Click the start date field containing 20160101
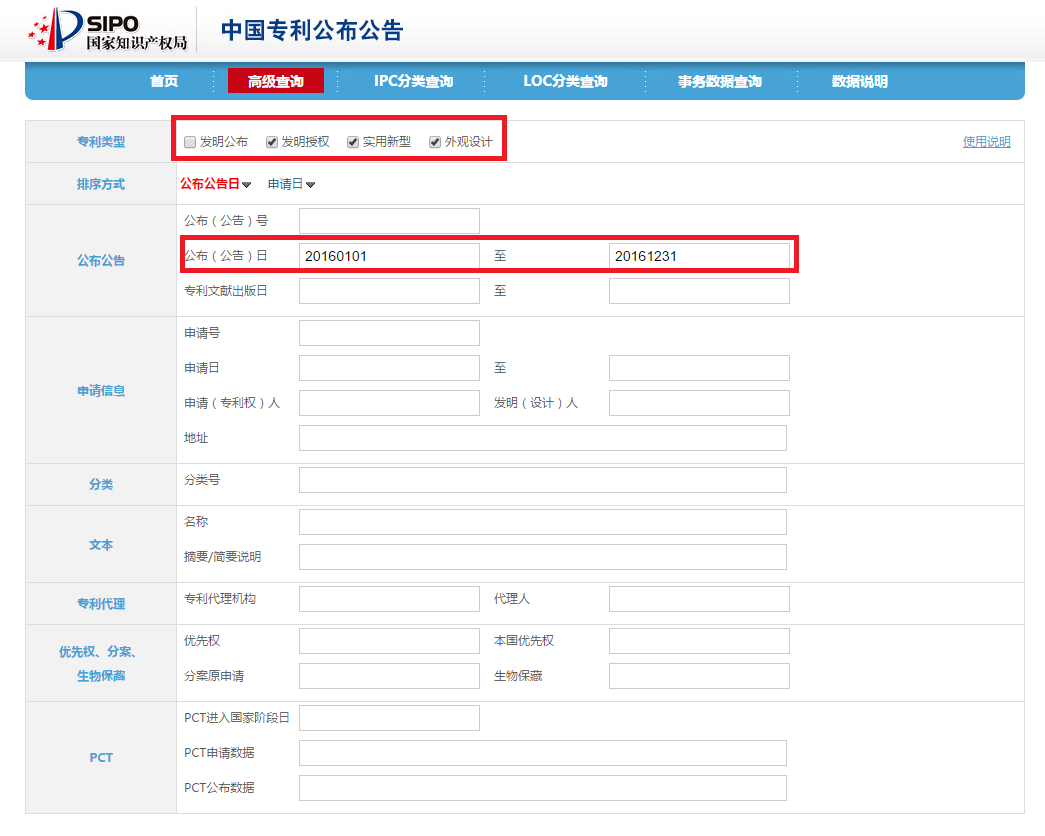 389,256
